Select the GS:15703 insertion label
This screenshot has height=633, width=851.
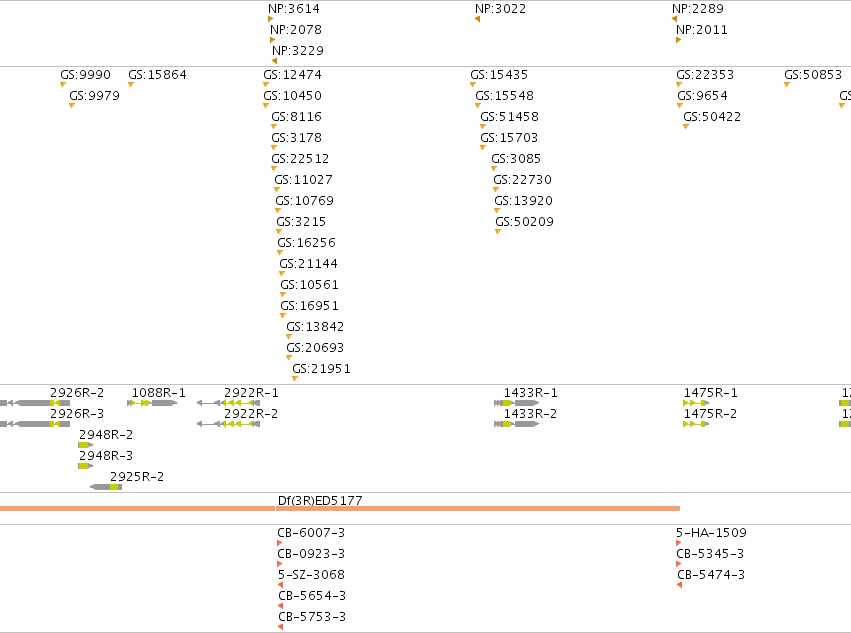pos(509,138)
